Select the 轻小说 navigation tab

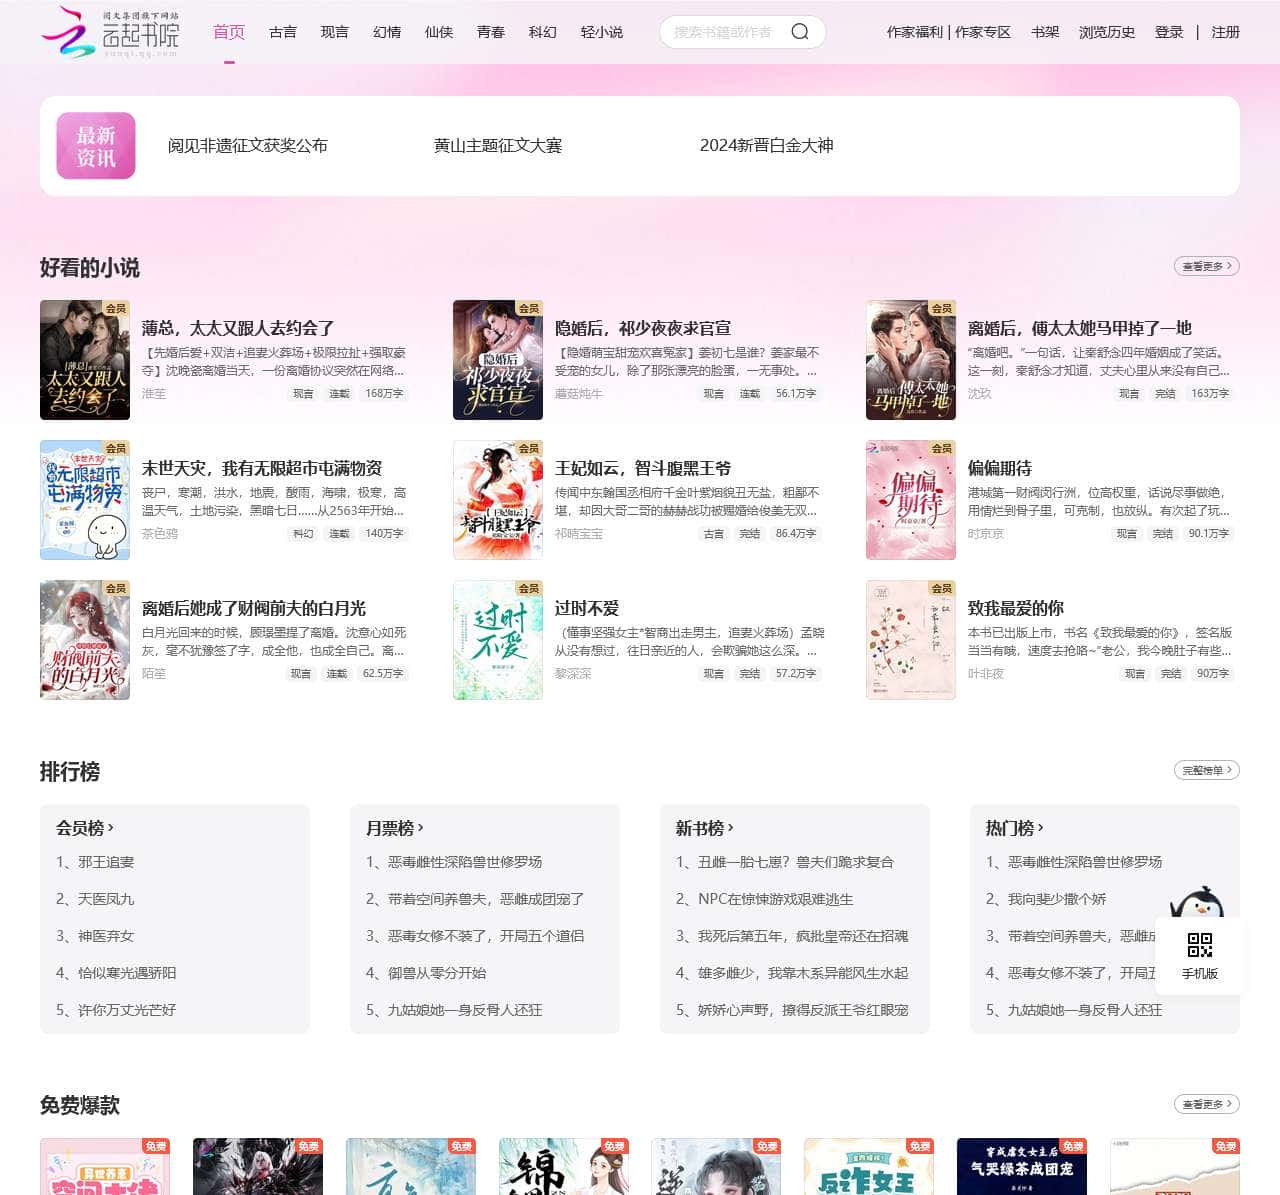(602, 32)
